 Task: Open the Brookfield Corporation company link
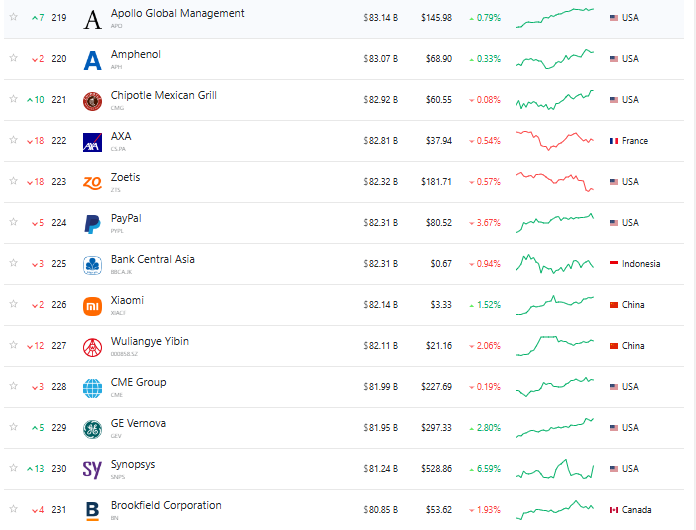[166, 505]
